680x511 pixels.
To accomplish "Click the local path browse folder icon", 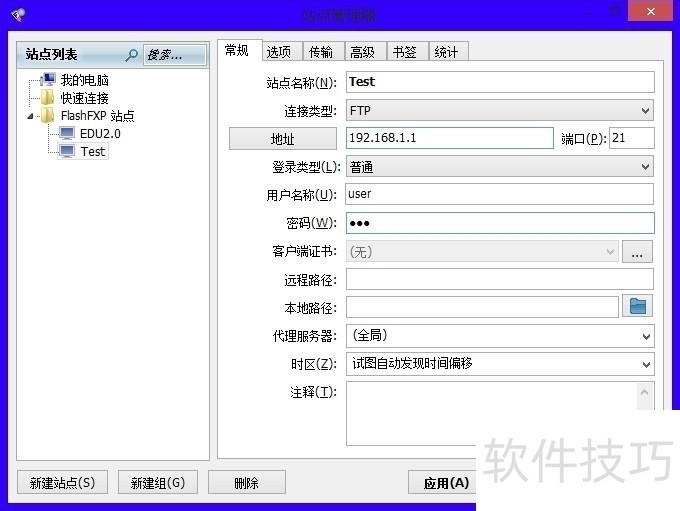I will pos(637,307).
